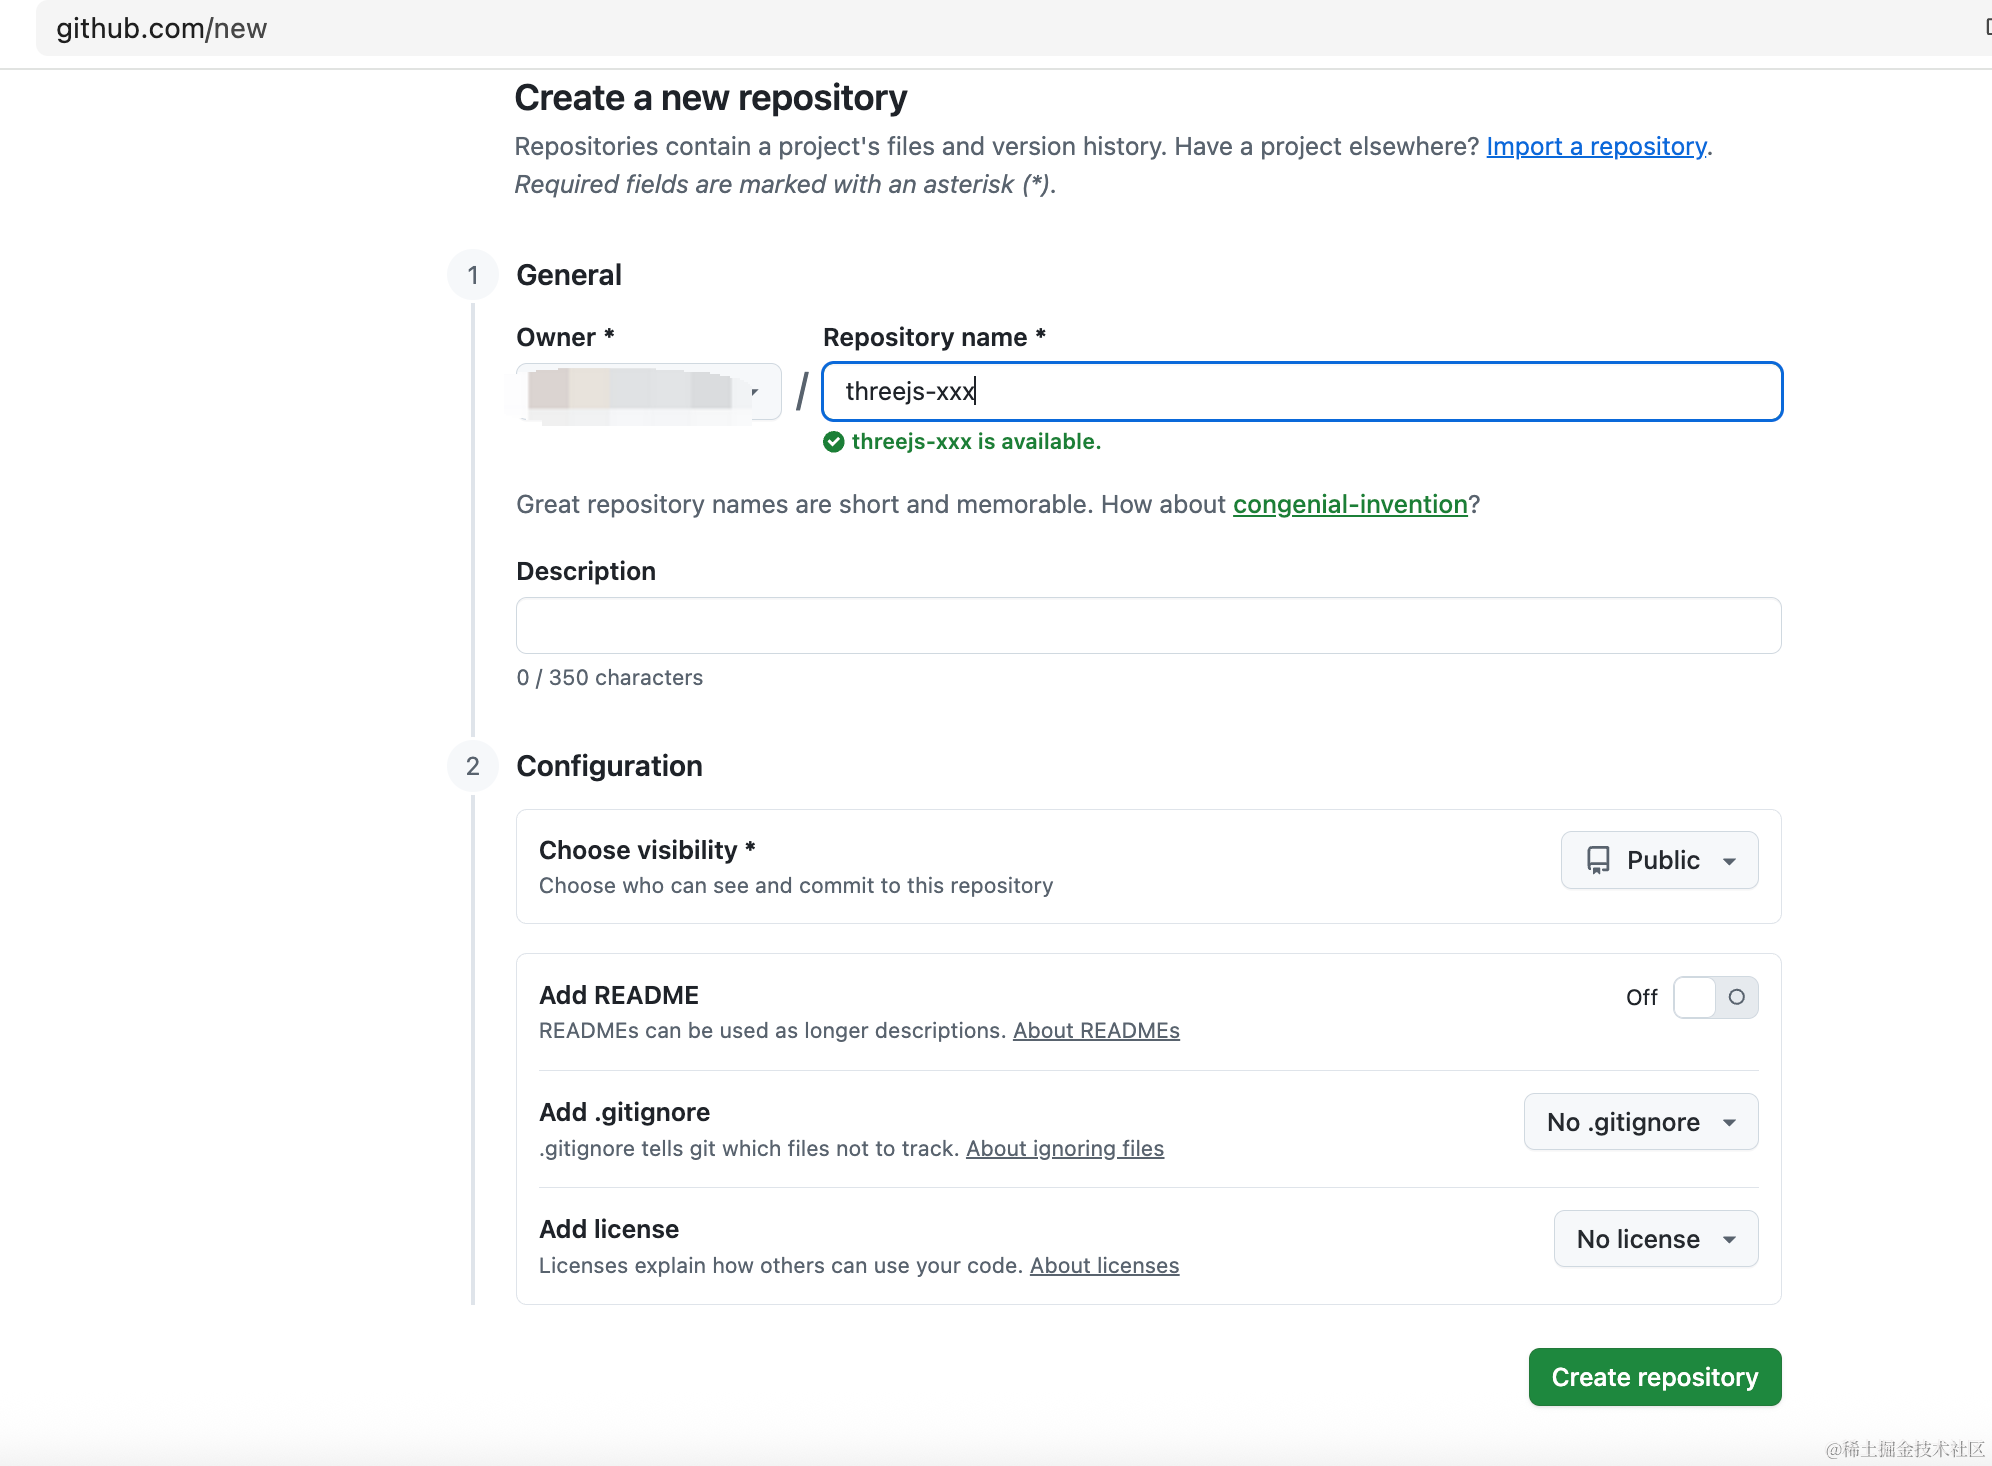
Task: Open the Public visibility dropdown
Action: (x=1660, y=860)
